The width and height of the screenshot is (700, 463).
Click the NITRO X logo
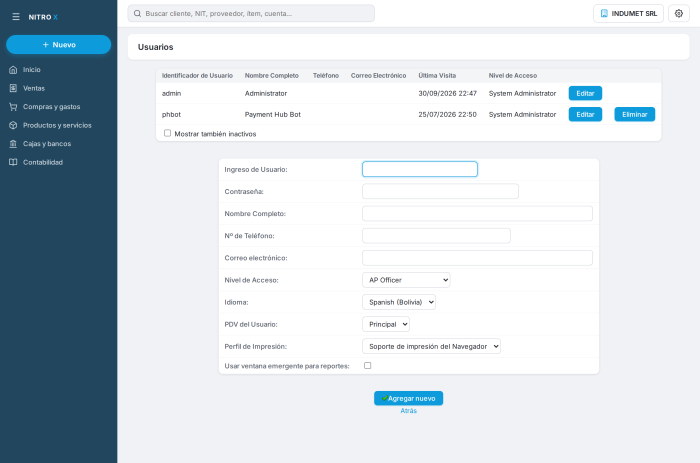(43, 17)
